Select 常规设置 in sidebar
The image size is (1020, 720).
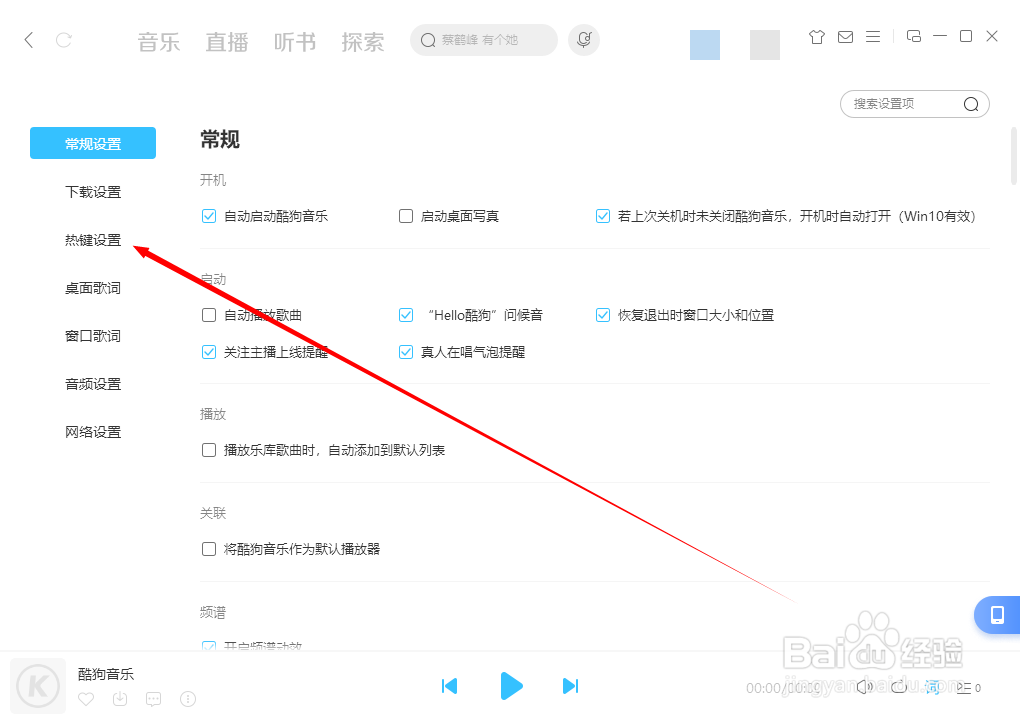tap(93, 143)
